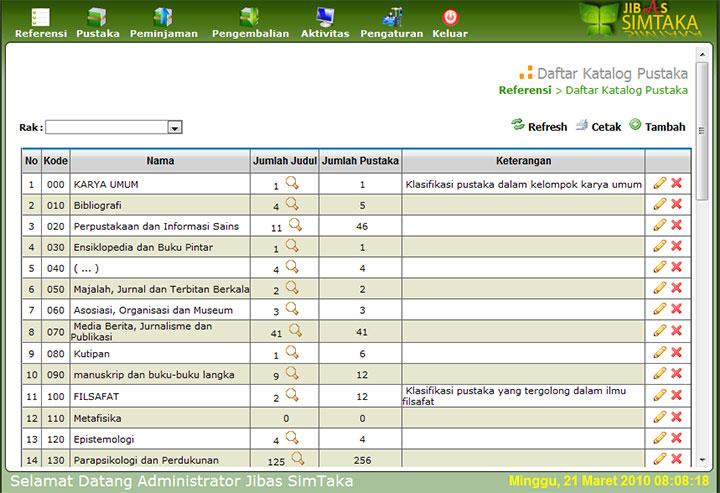
Task: Edit the Metafisika catalog entry
Action: pyautogui.click(x=660, y=417)
